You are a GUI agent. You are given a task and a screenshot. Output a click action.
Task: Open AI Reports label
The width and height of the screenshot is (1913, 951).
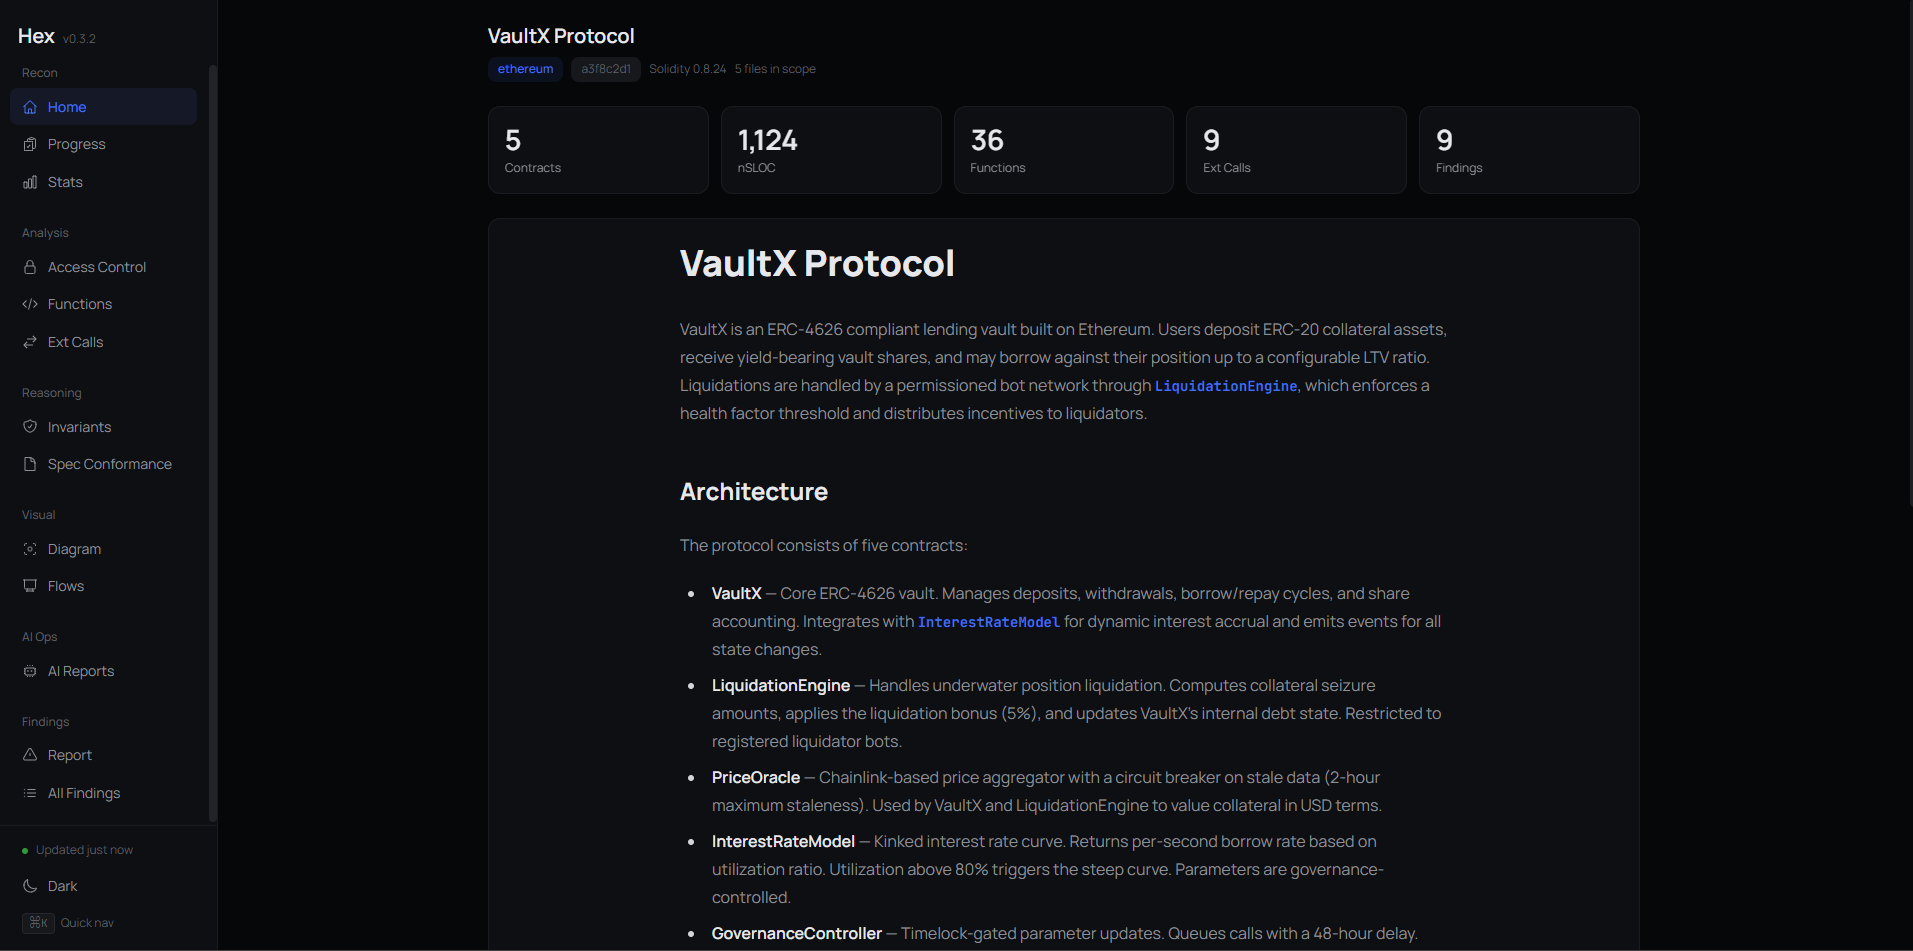click(x=81, y=671)
